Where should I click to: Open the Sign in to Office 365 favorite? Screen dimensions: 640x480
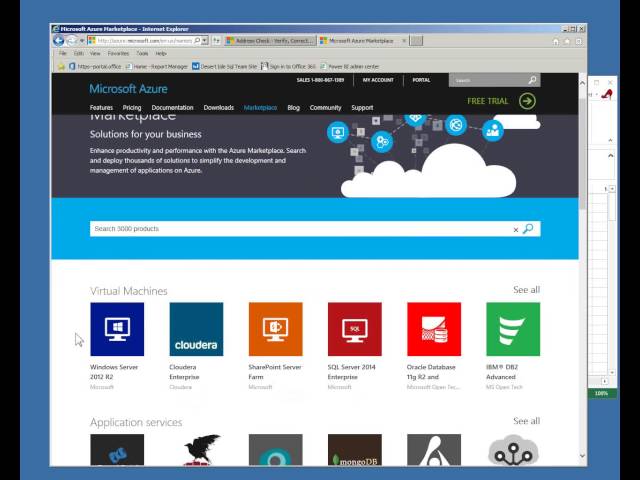288,66
